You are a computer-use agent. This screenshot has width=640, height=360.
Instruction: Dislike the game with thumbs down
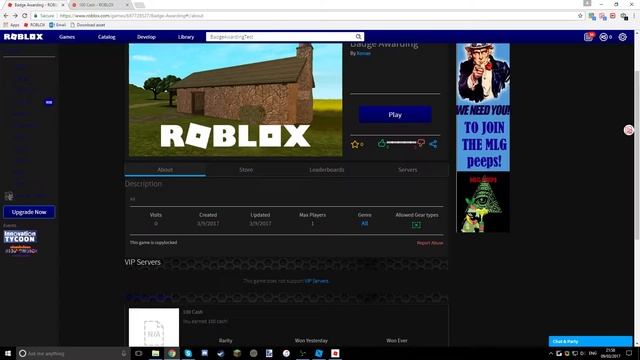(x=421, y=143)
